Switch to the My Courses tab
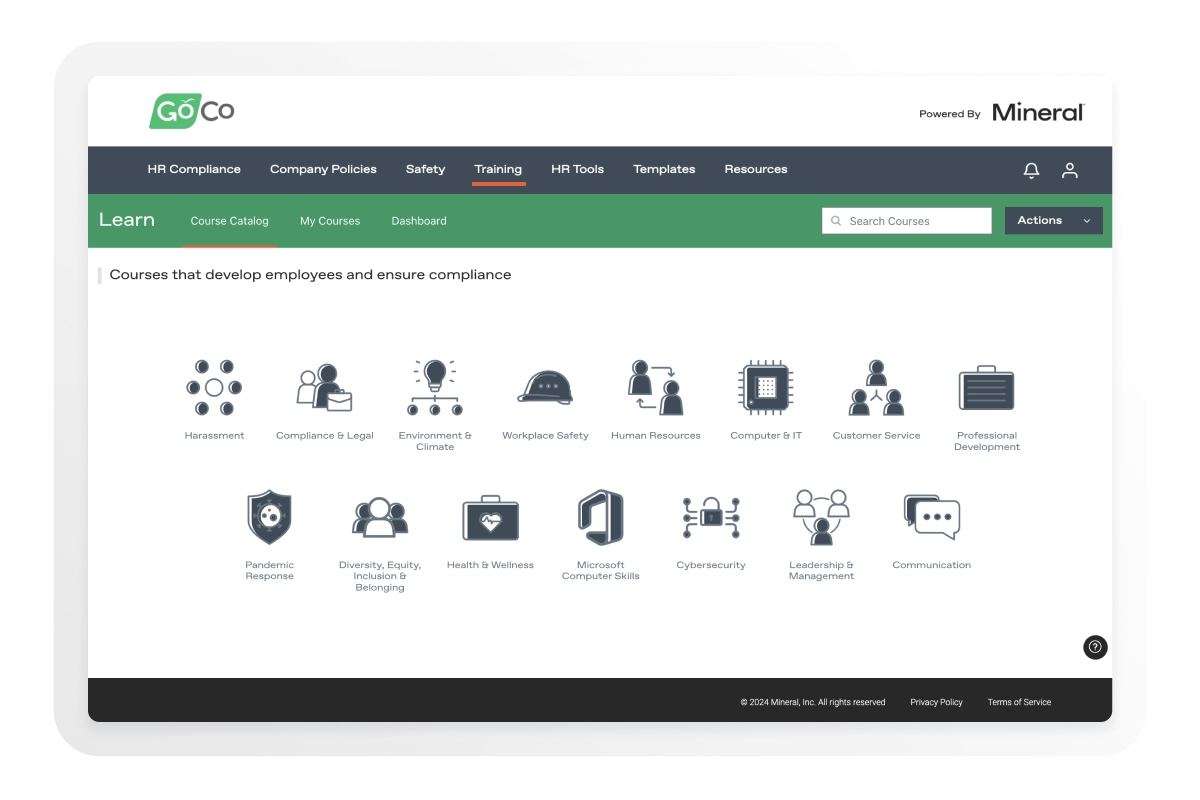Viewport: 1200px width, 800px height. coord(330,220)
